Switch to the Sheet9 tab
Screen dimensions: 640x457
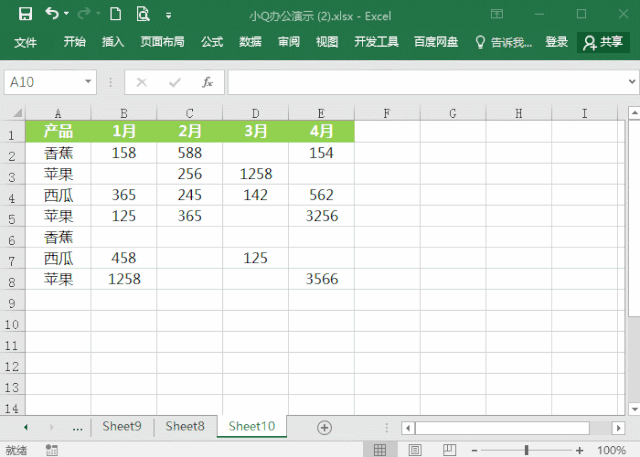coord(122,426)
